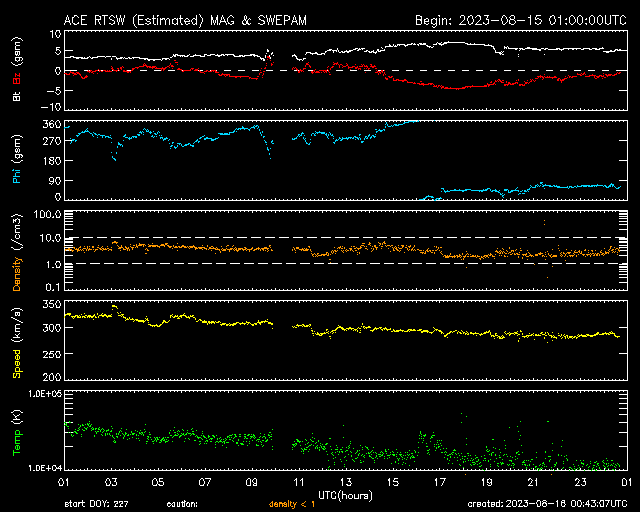
Task: Click the 'UTC(hours)' axis title
Action: [x=345, y=496]
